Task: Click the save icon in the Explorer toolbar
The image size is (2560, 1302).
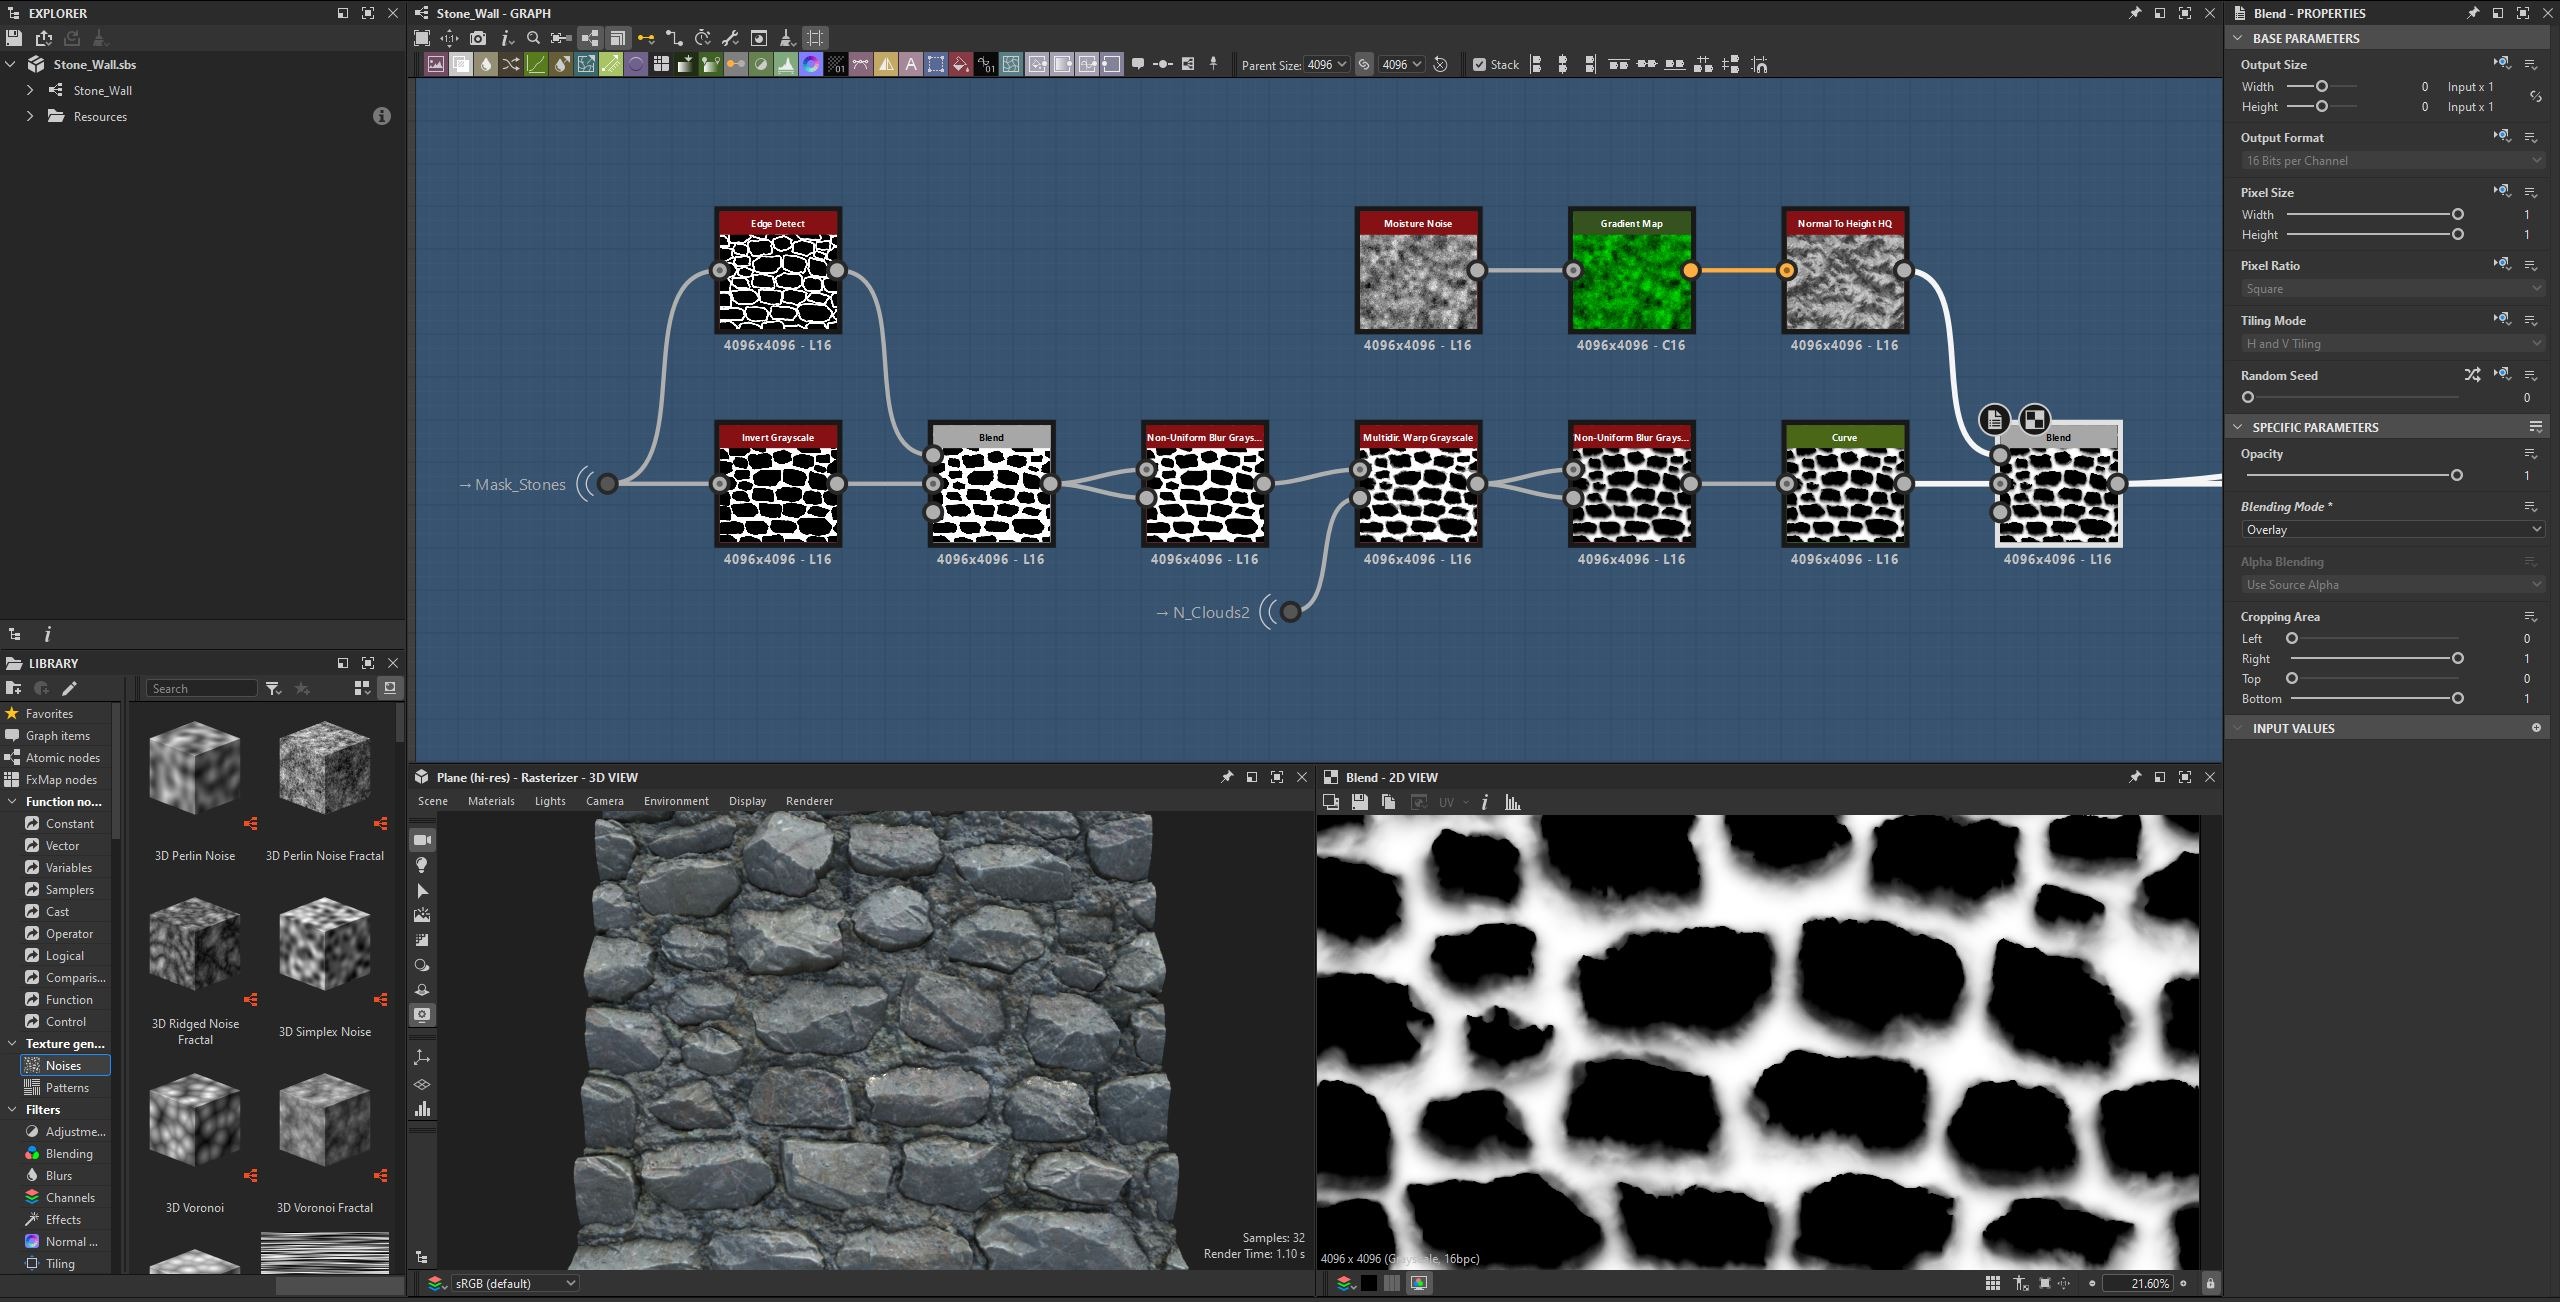Action: click(14, 38)
